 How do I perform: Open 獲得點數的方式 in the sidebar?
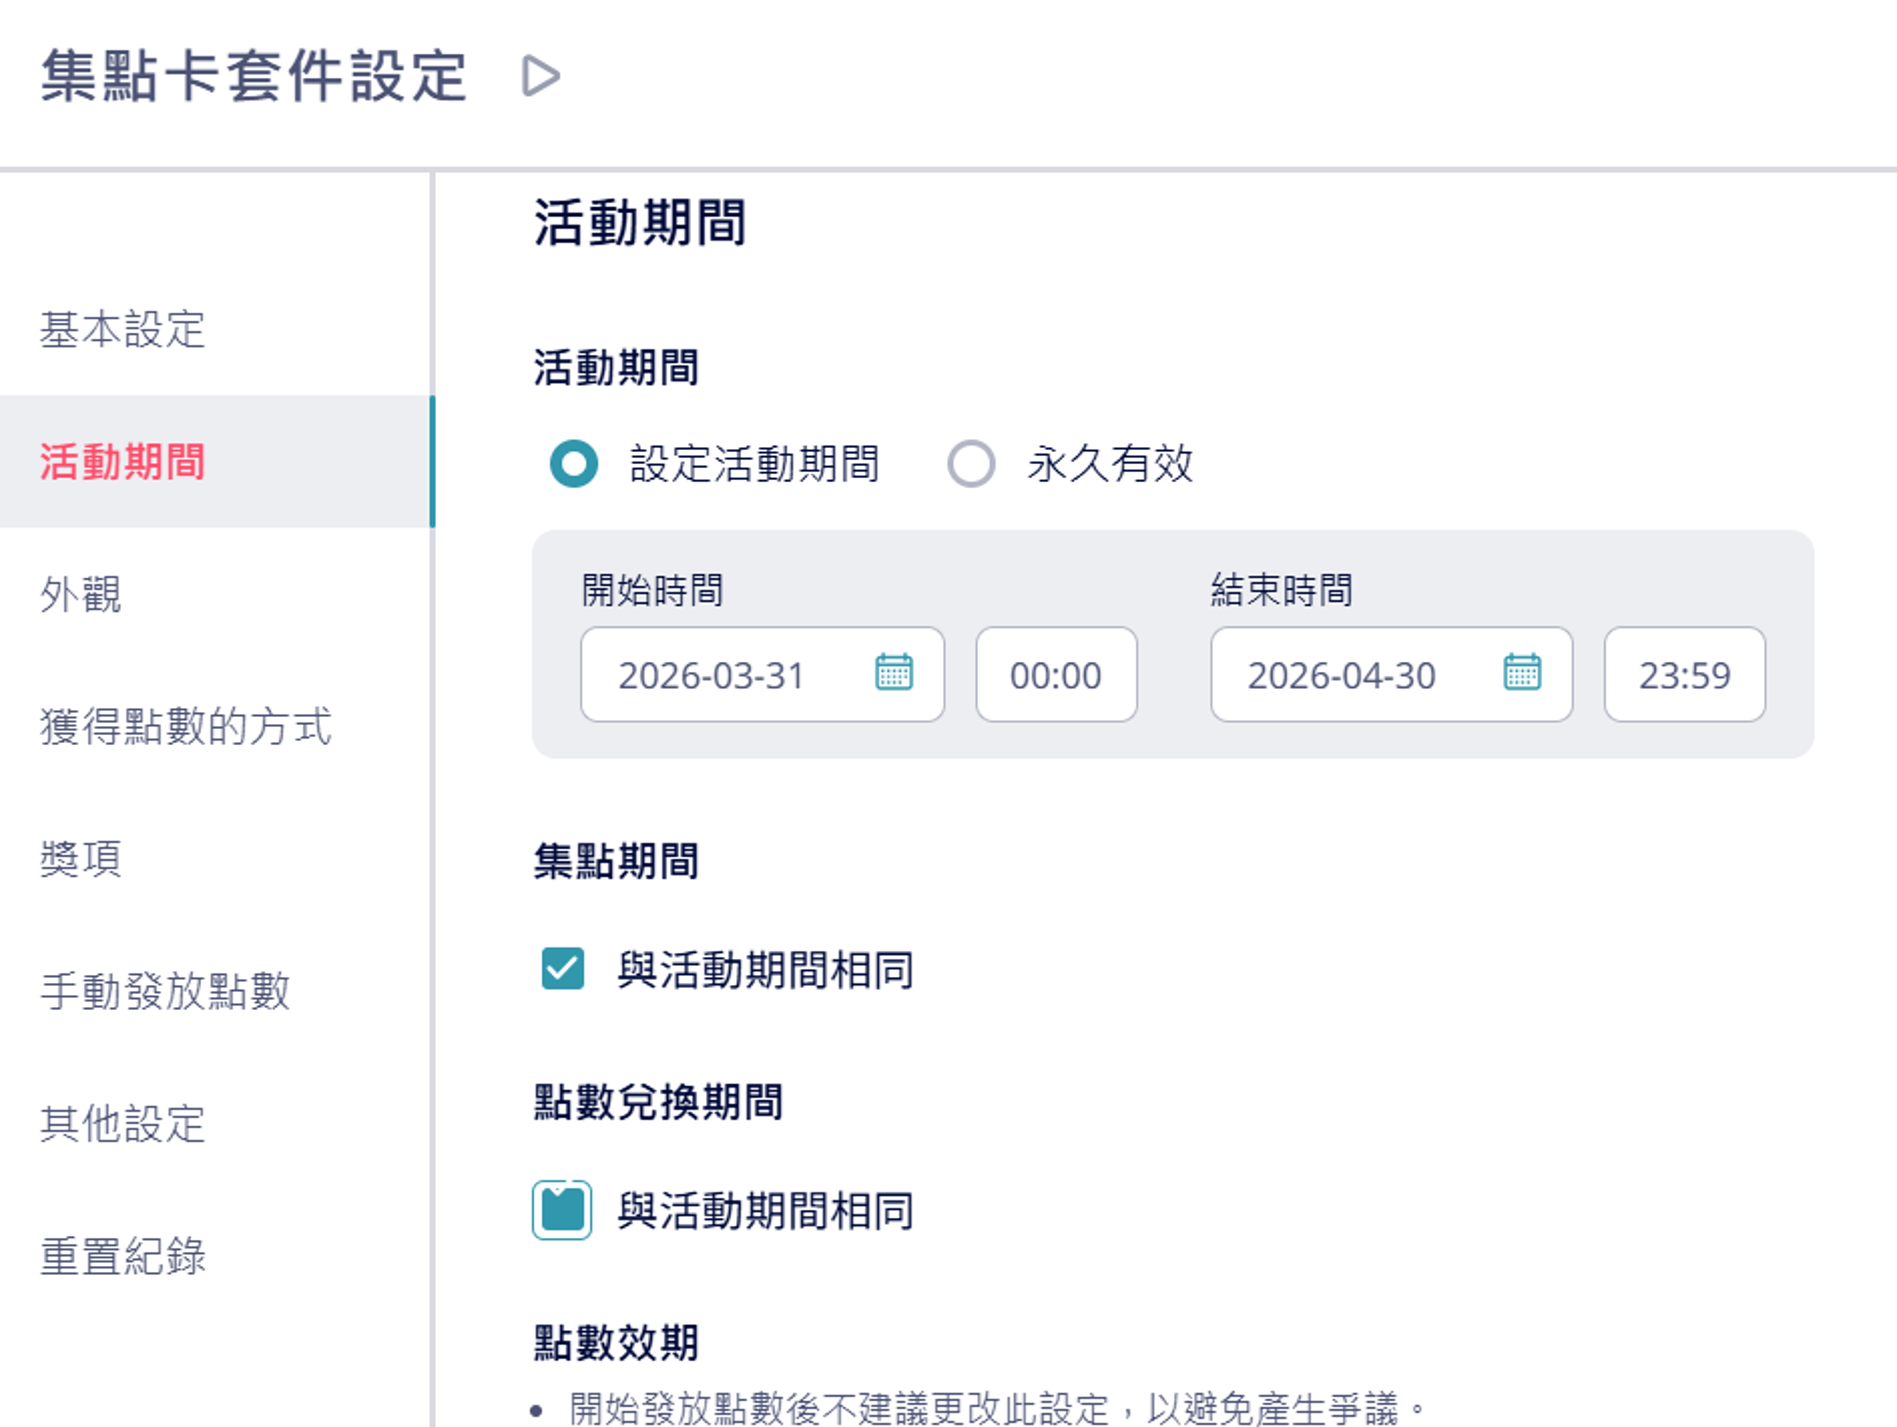pos(186,726)
